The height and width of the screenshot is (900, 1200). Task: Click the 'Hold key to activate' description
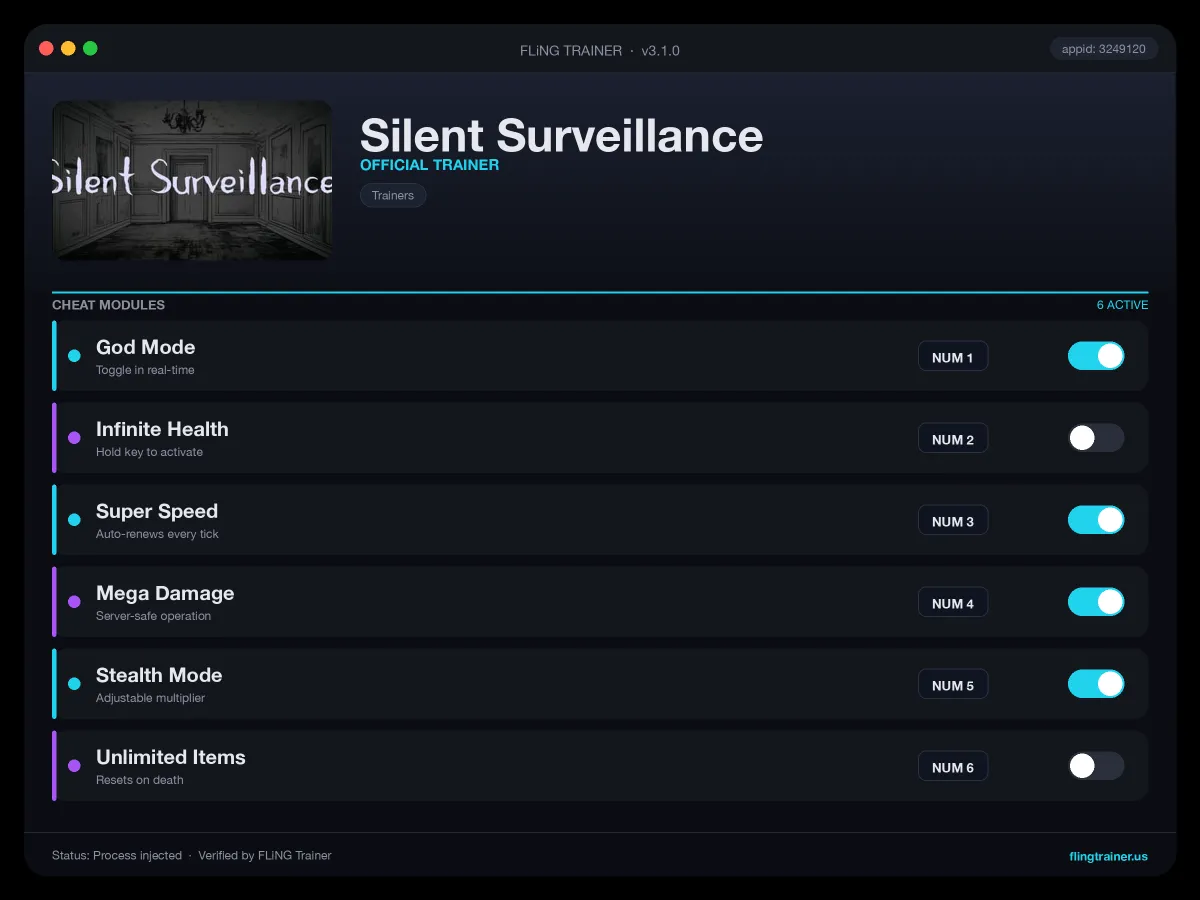coord(149,452)
